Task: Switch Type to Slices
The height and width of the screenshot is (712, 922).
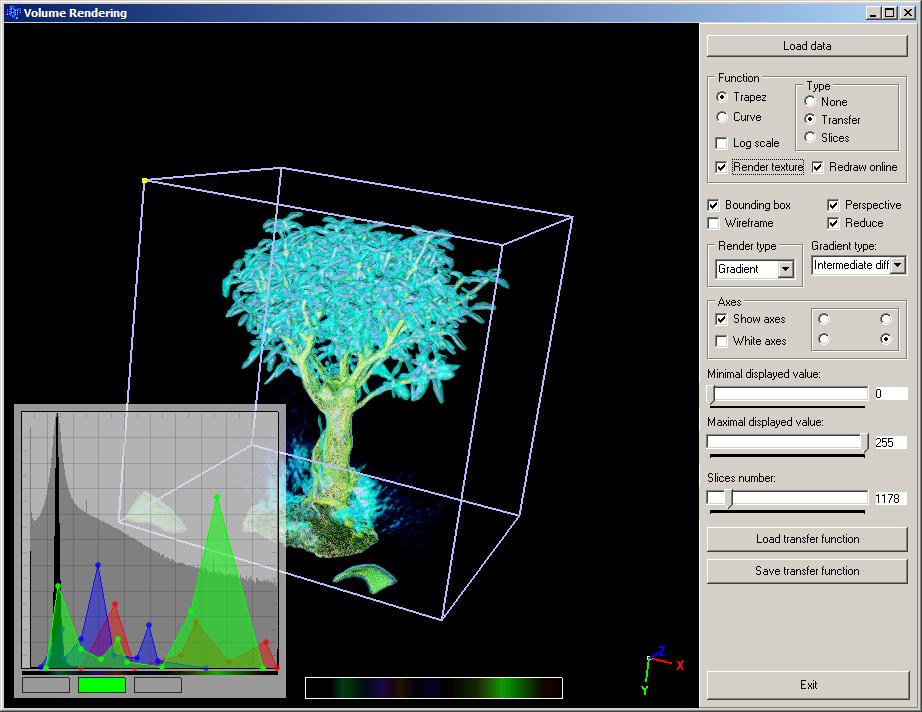Action: (x=810, y=138)
